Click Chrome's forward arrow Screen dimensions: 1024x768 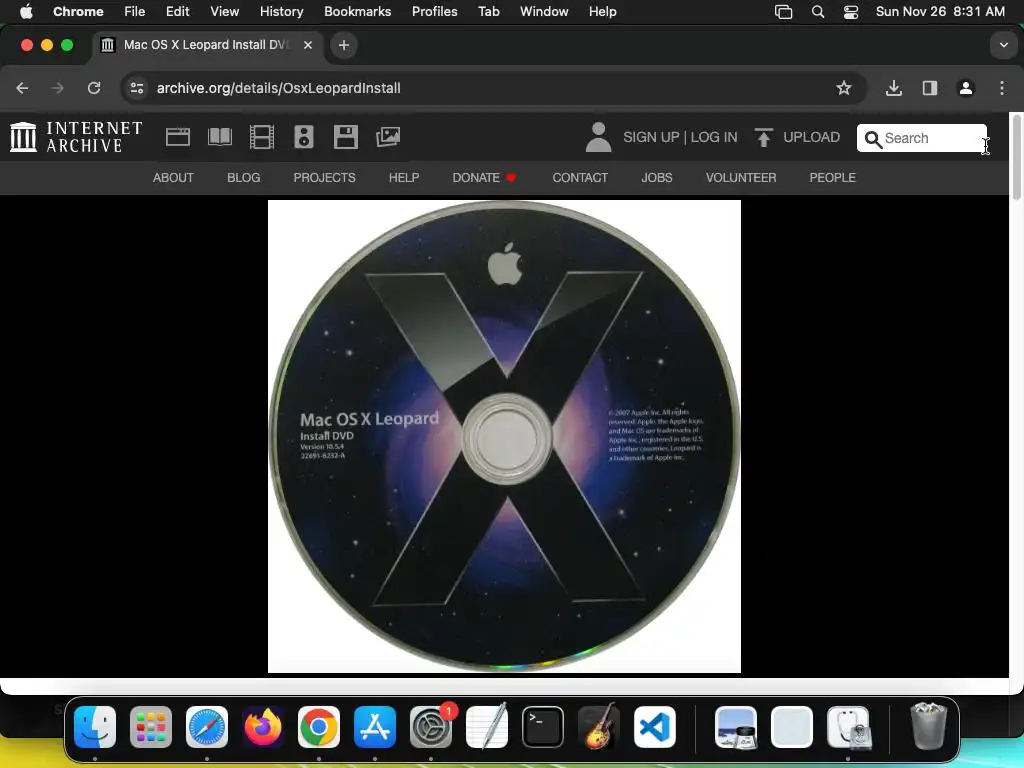[57, 88]
